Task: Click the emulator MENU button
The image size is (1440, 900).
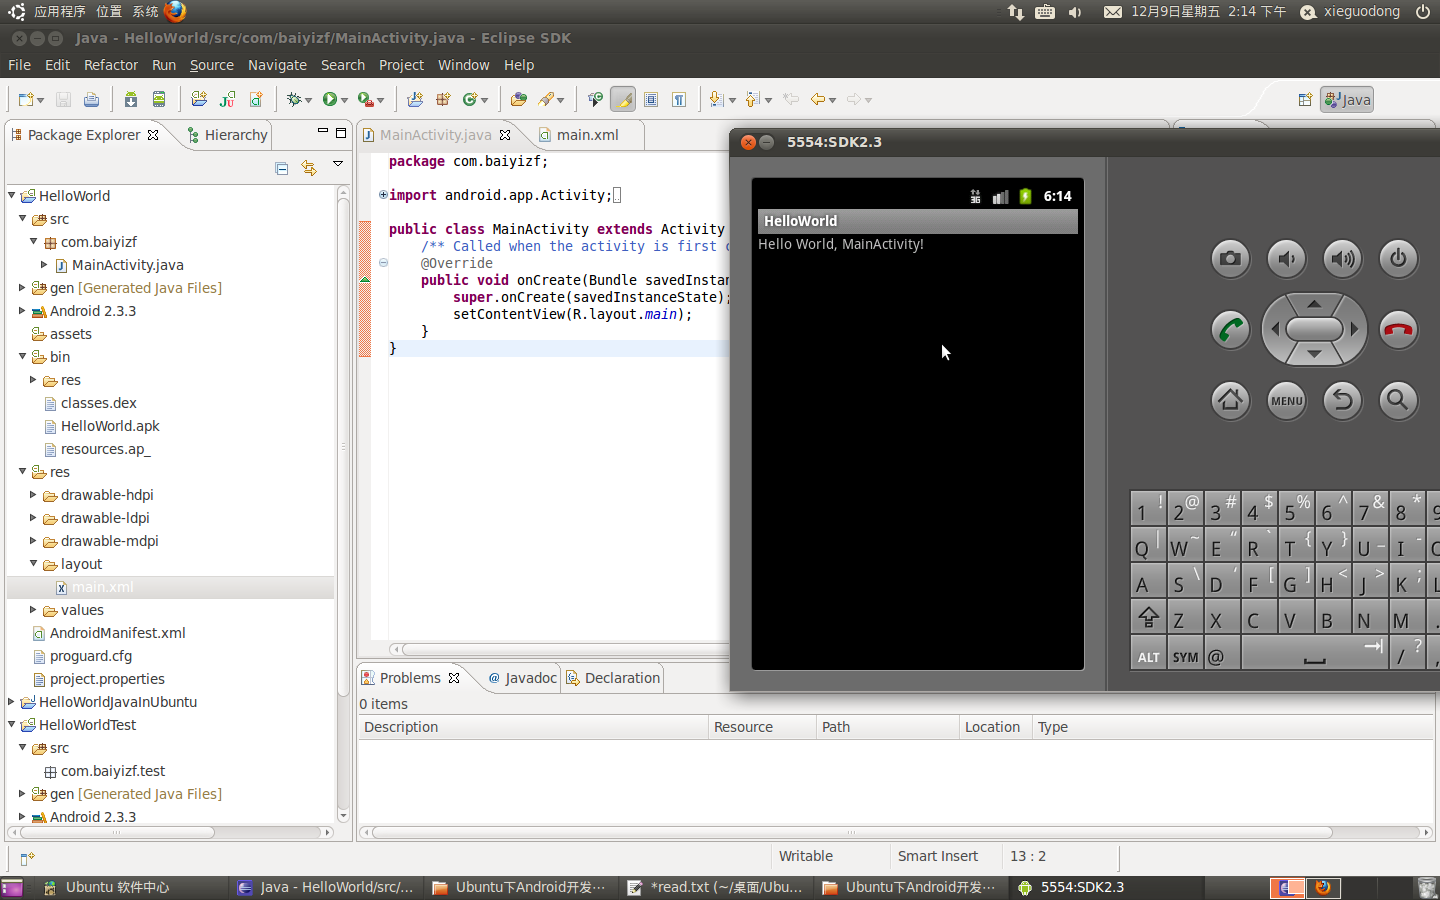Action: 1286,401
